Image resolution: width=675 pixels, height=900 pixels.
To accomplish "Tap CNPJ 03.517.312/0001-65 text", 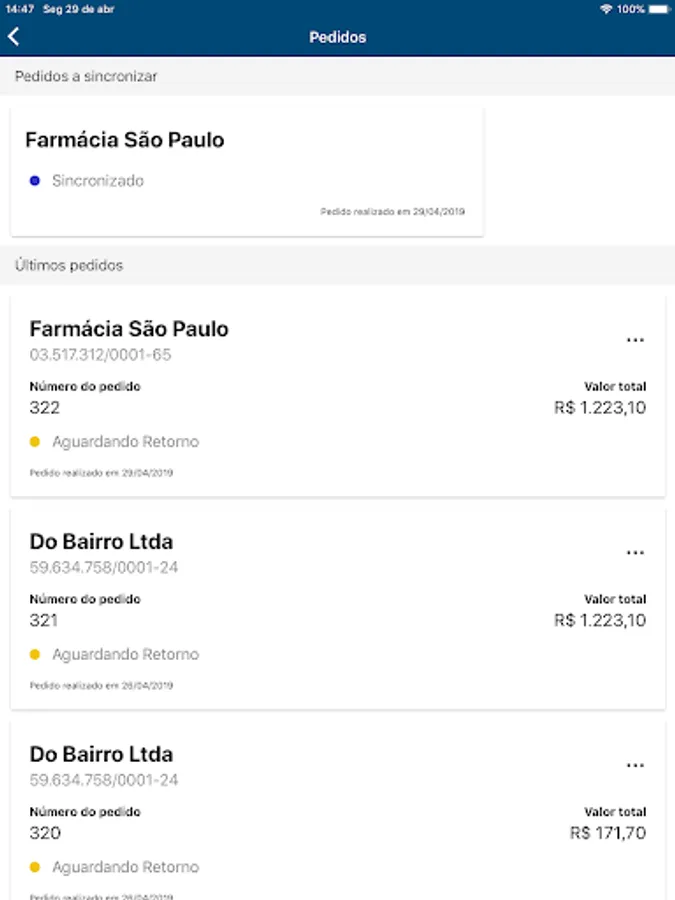I will coord(100,355).
